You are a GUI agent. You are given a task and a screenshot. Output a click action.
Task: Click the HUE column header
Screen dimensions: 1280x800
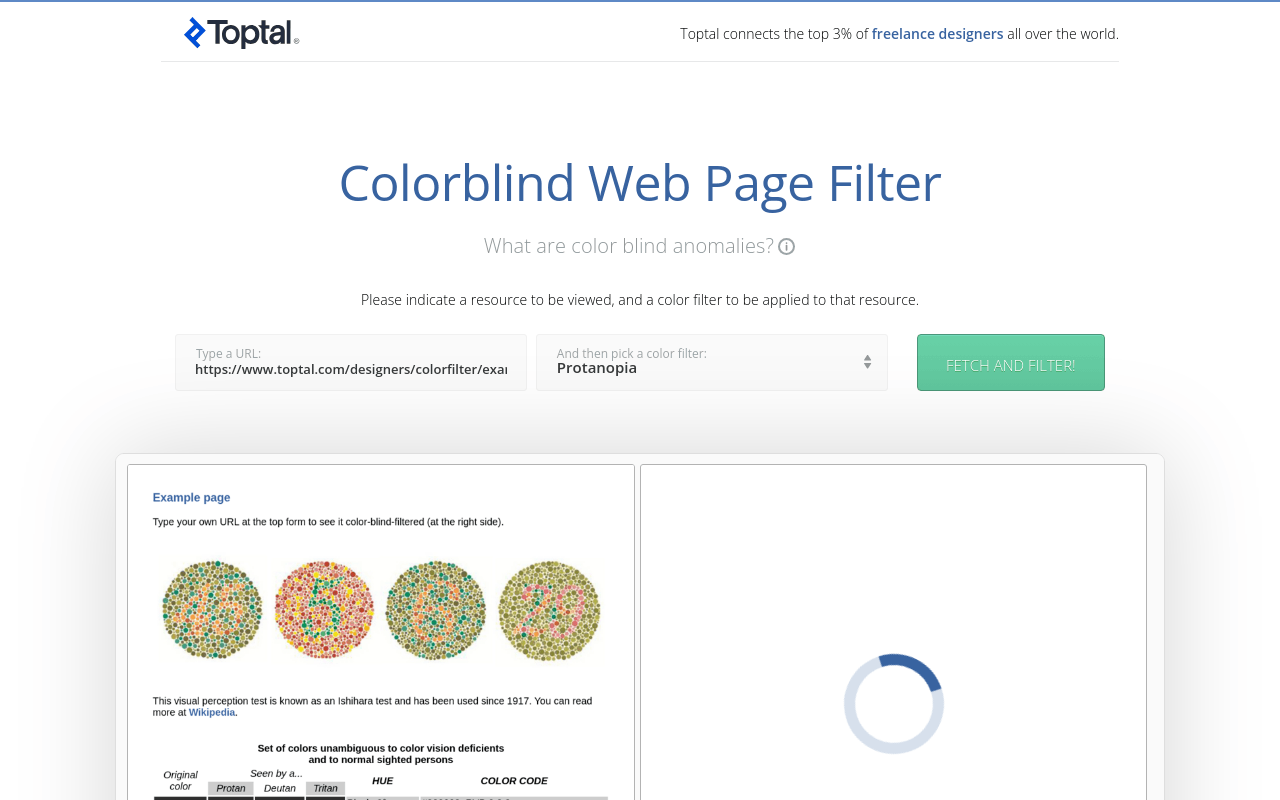[382, 781]
